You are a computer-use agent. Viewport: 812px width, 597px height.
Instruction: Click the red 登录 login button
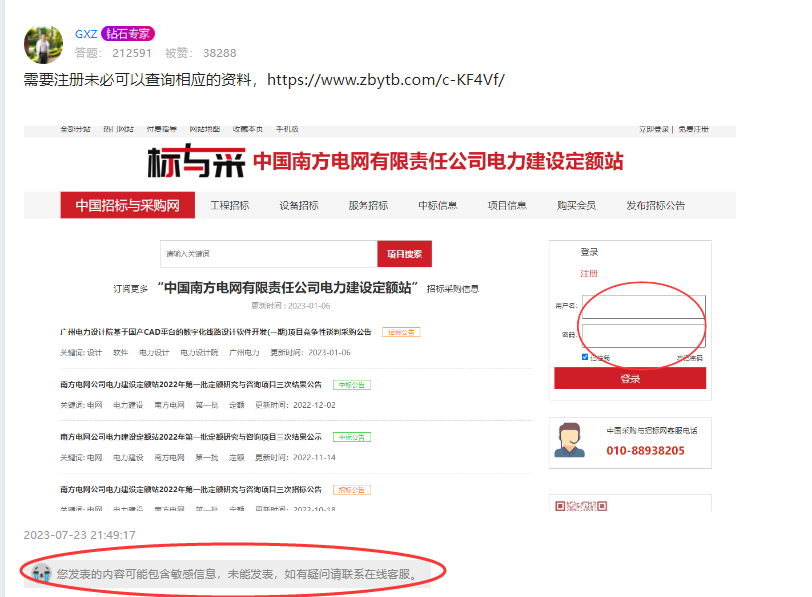[630, 378]
